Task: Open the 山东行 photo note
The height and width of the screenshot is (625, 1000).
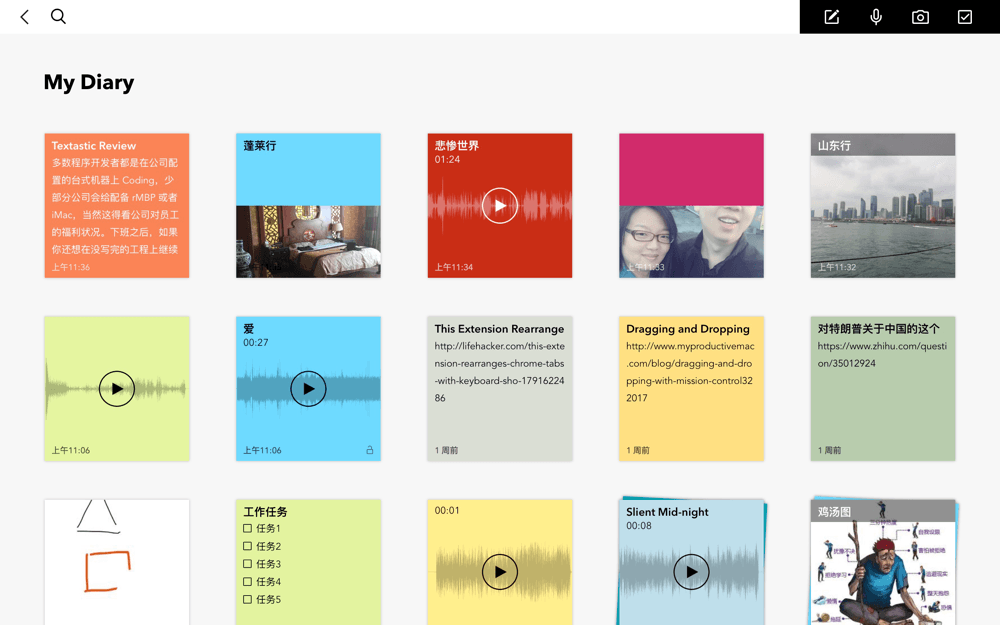Action: (883, 206)
